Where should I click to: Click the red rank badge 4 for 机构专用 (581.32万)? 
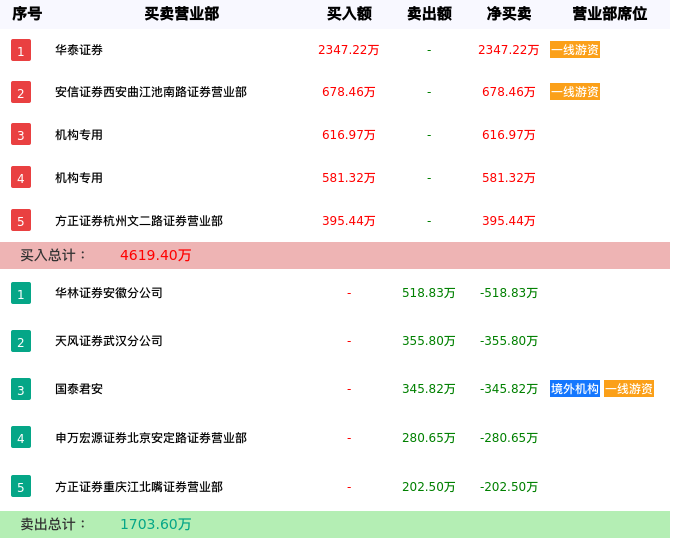21,178
